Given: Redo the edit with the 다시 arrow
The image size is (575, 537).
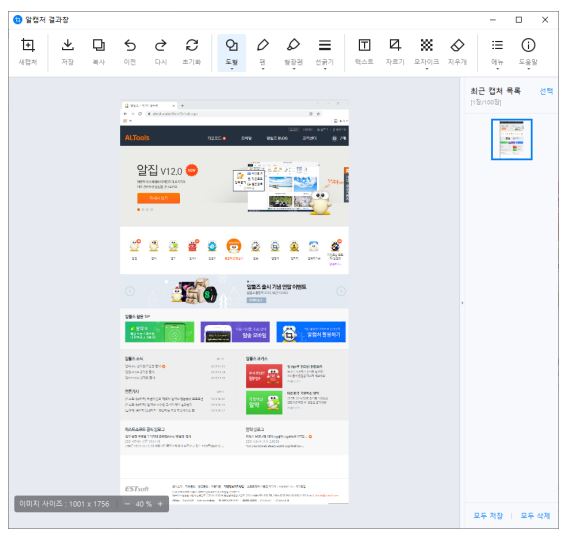Looking at the screenshot, I should click(161, 51).
